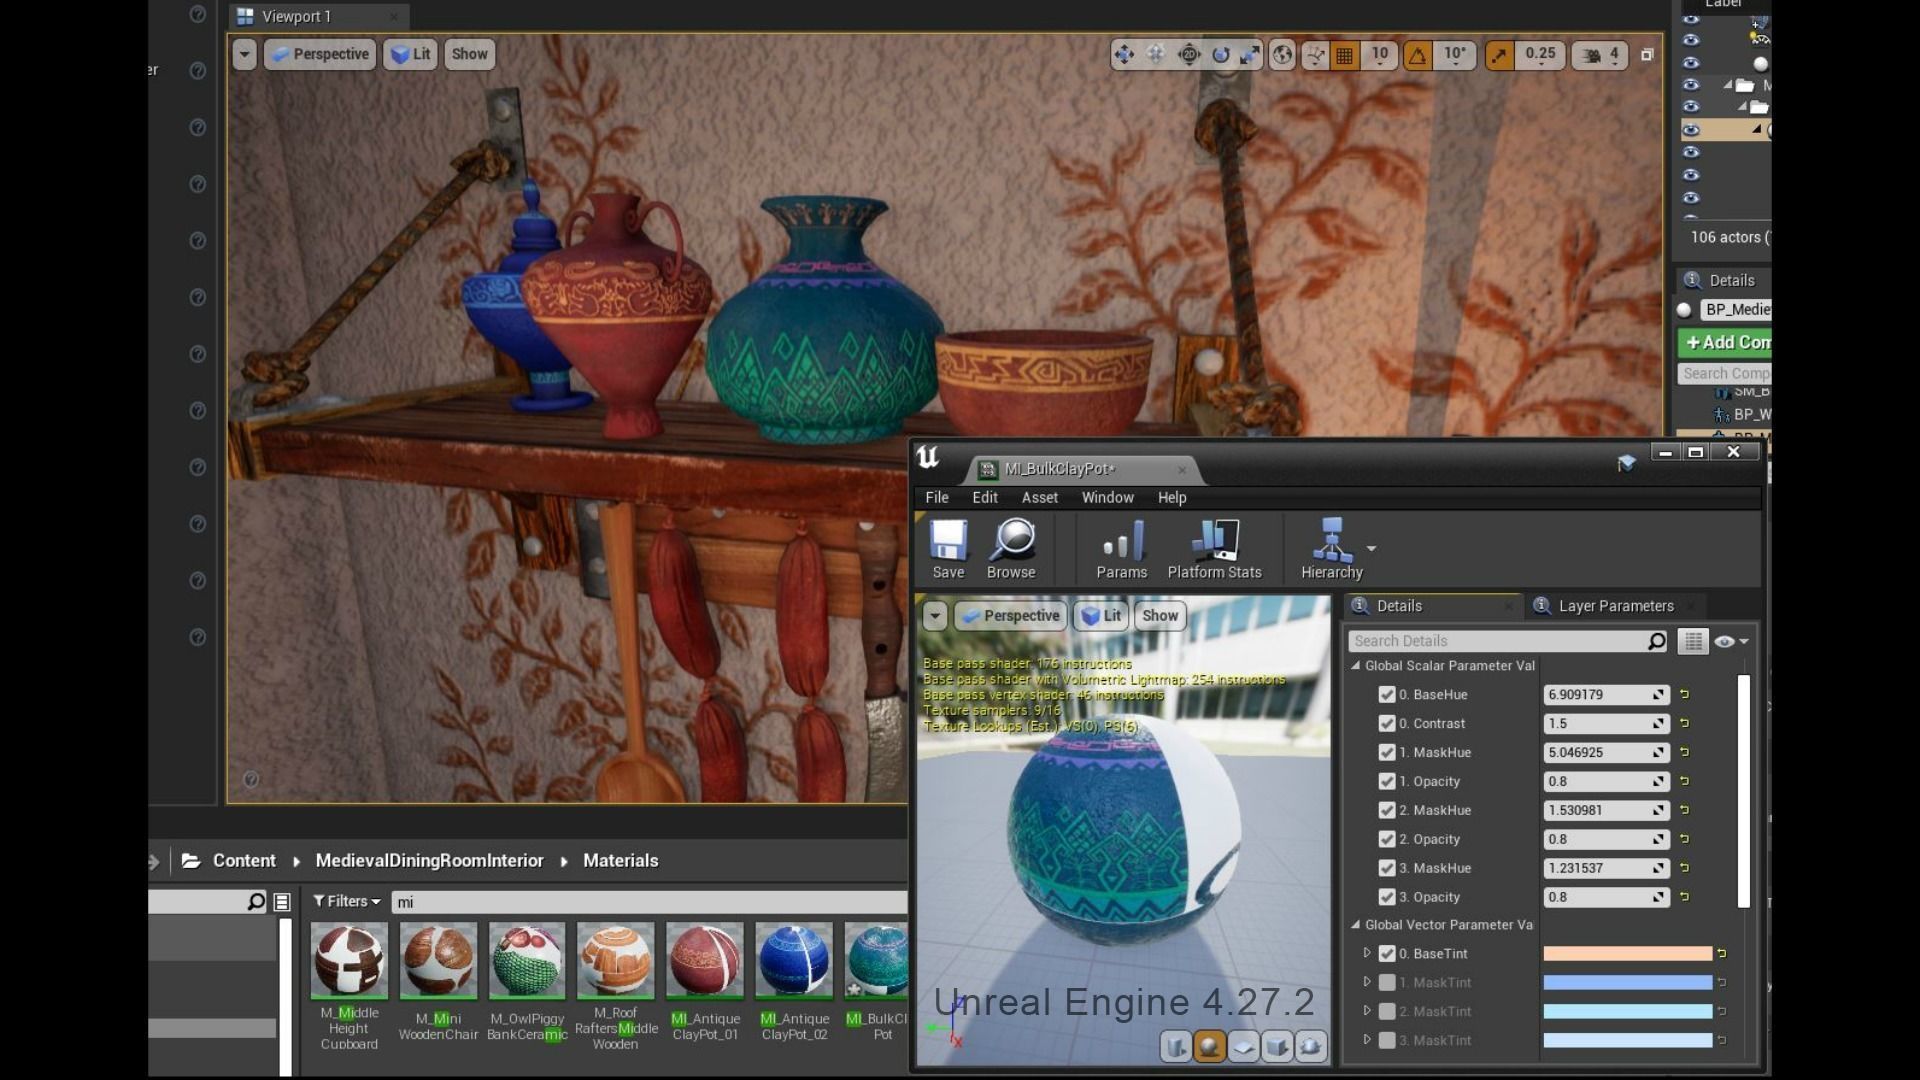
Task: Click the Add Component button
Action: (1727, 342)
